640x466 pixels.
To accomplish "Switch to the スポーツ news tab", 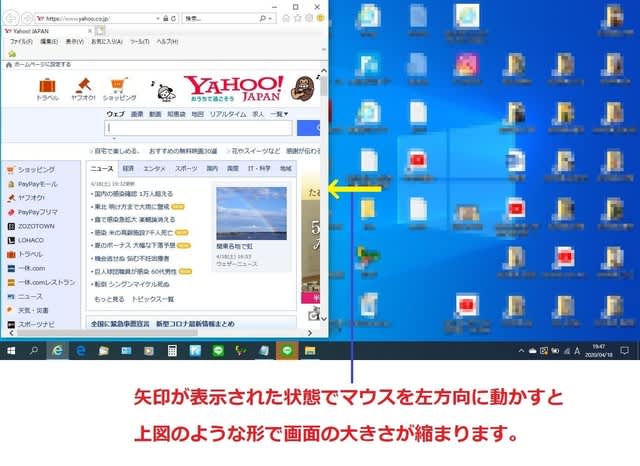I will tap(186, 169).
